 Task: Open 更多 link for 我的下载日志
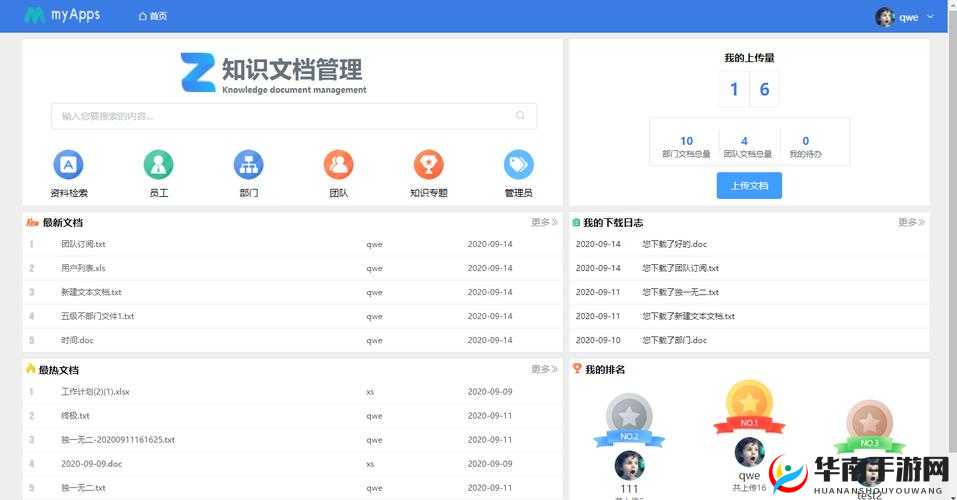click(x=911, y=222)
